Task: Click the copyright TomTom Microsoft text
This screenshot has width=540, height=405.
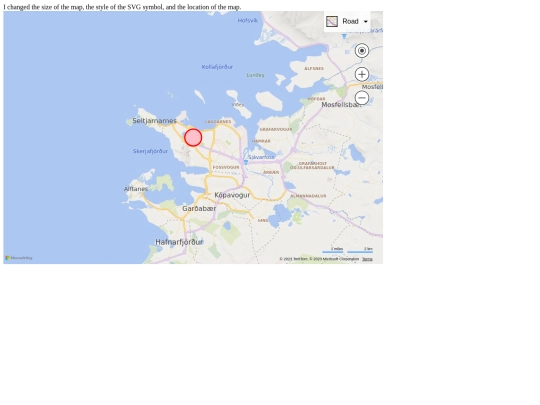Action: point(319,259)
